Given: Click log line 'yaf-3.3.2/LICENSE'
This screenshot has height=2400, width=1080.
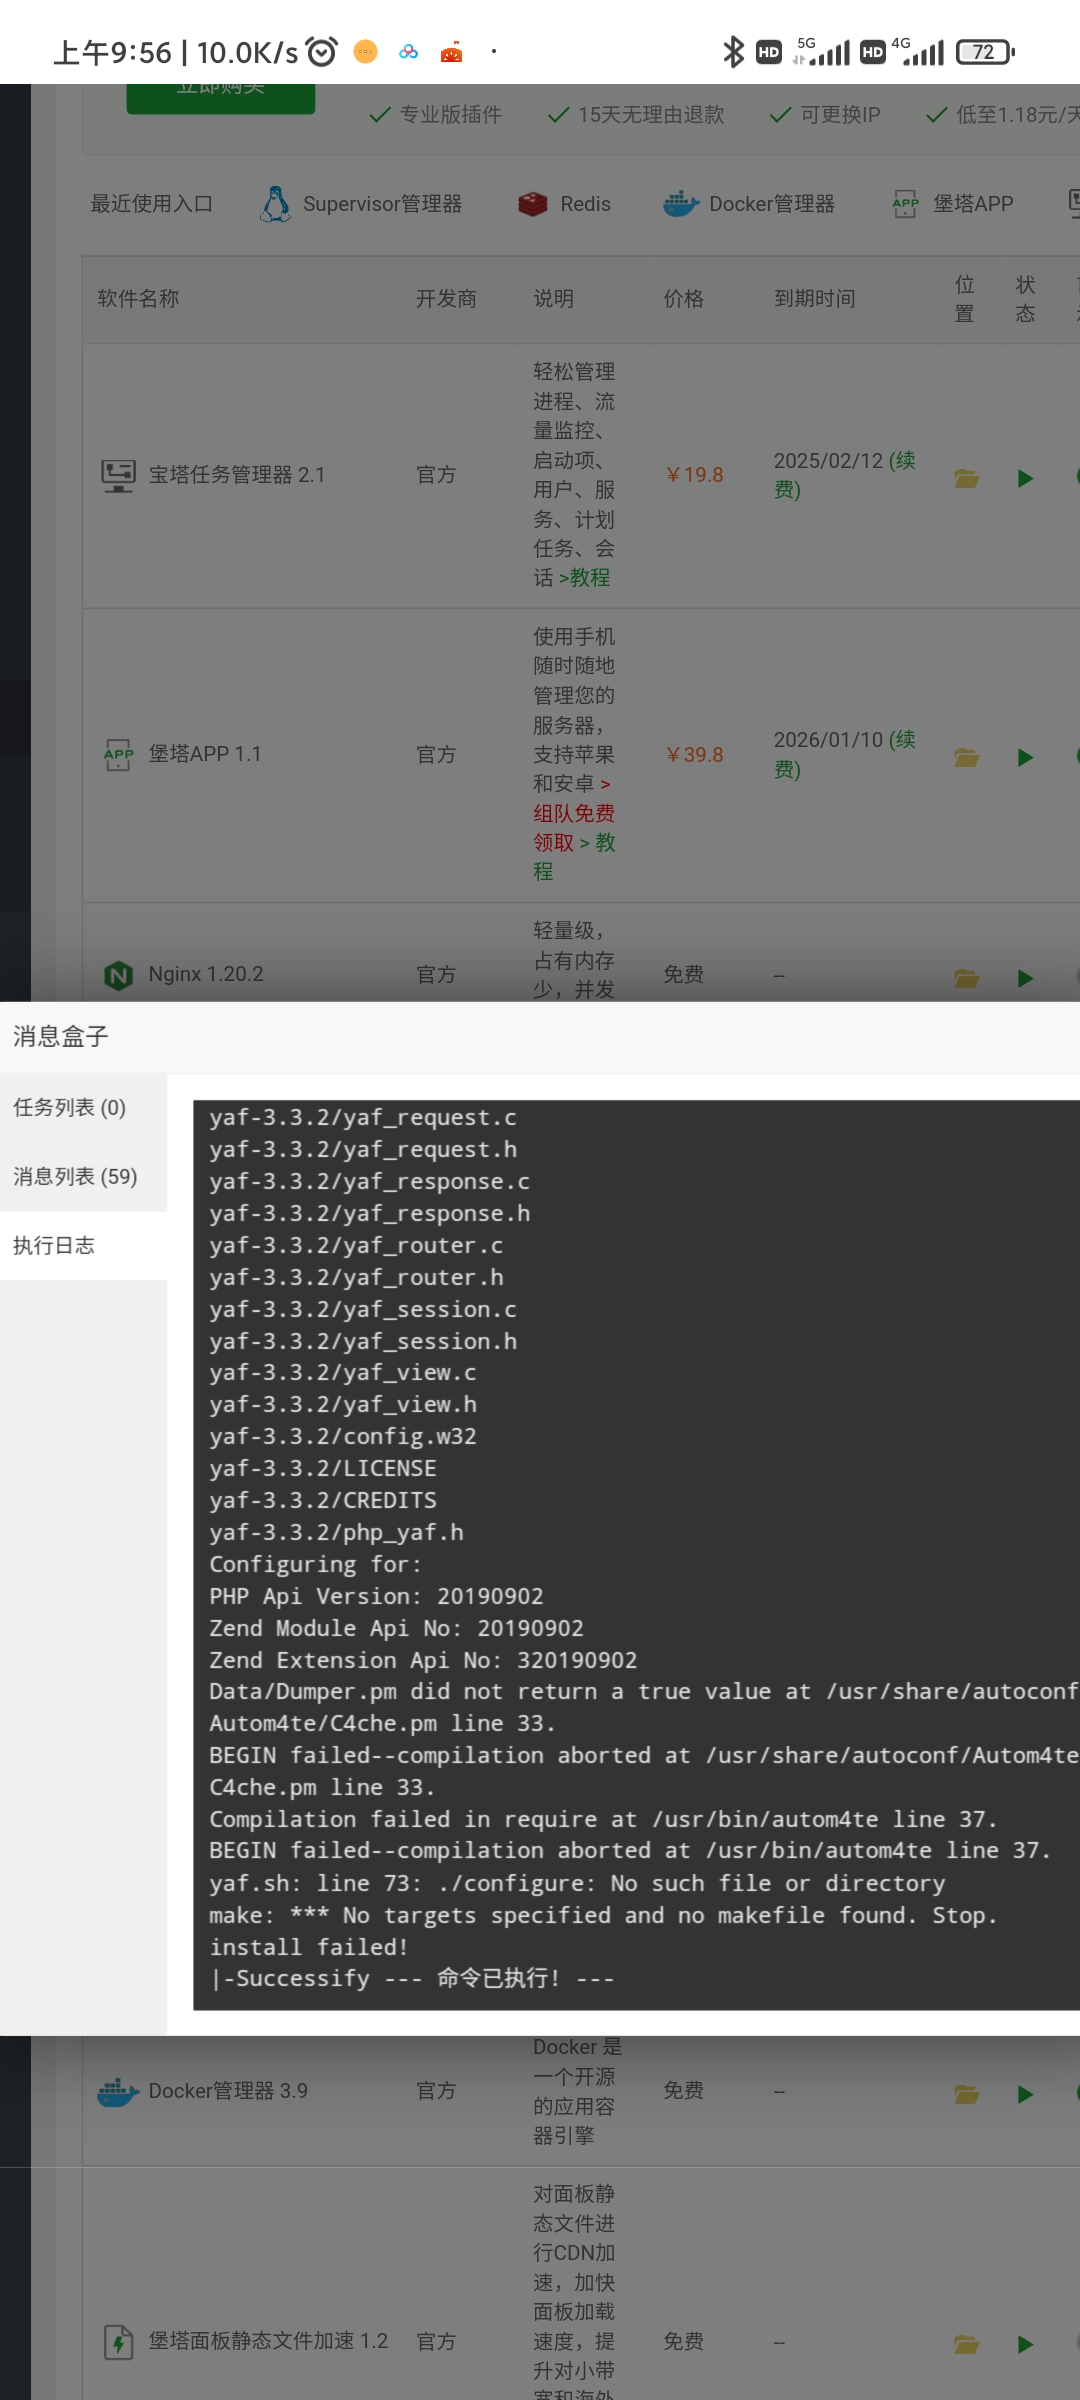Looking at the screenshot, I should coord(323,1469).
